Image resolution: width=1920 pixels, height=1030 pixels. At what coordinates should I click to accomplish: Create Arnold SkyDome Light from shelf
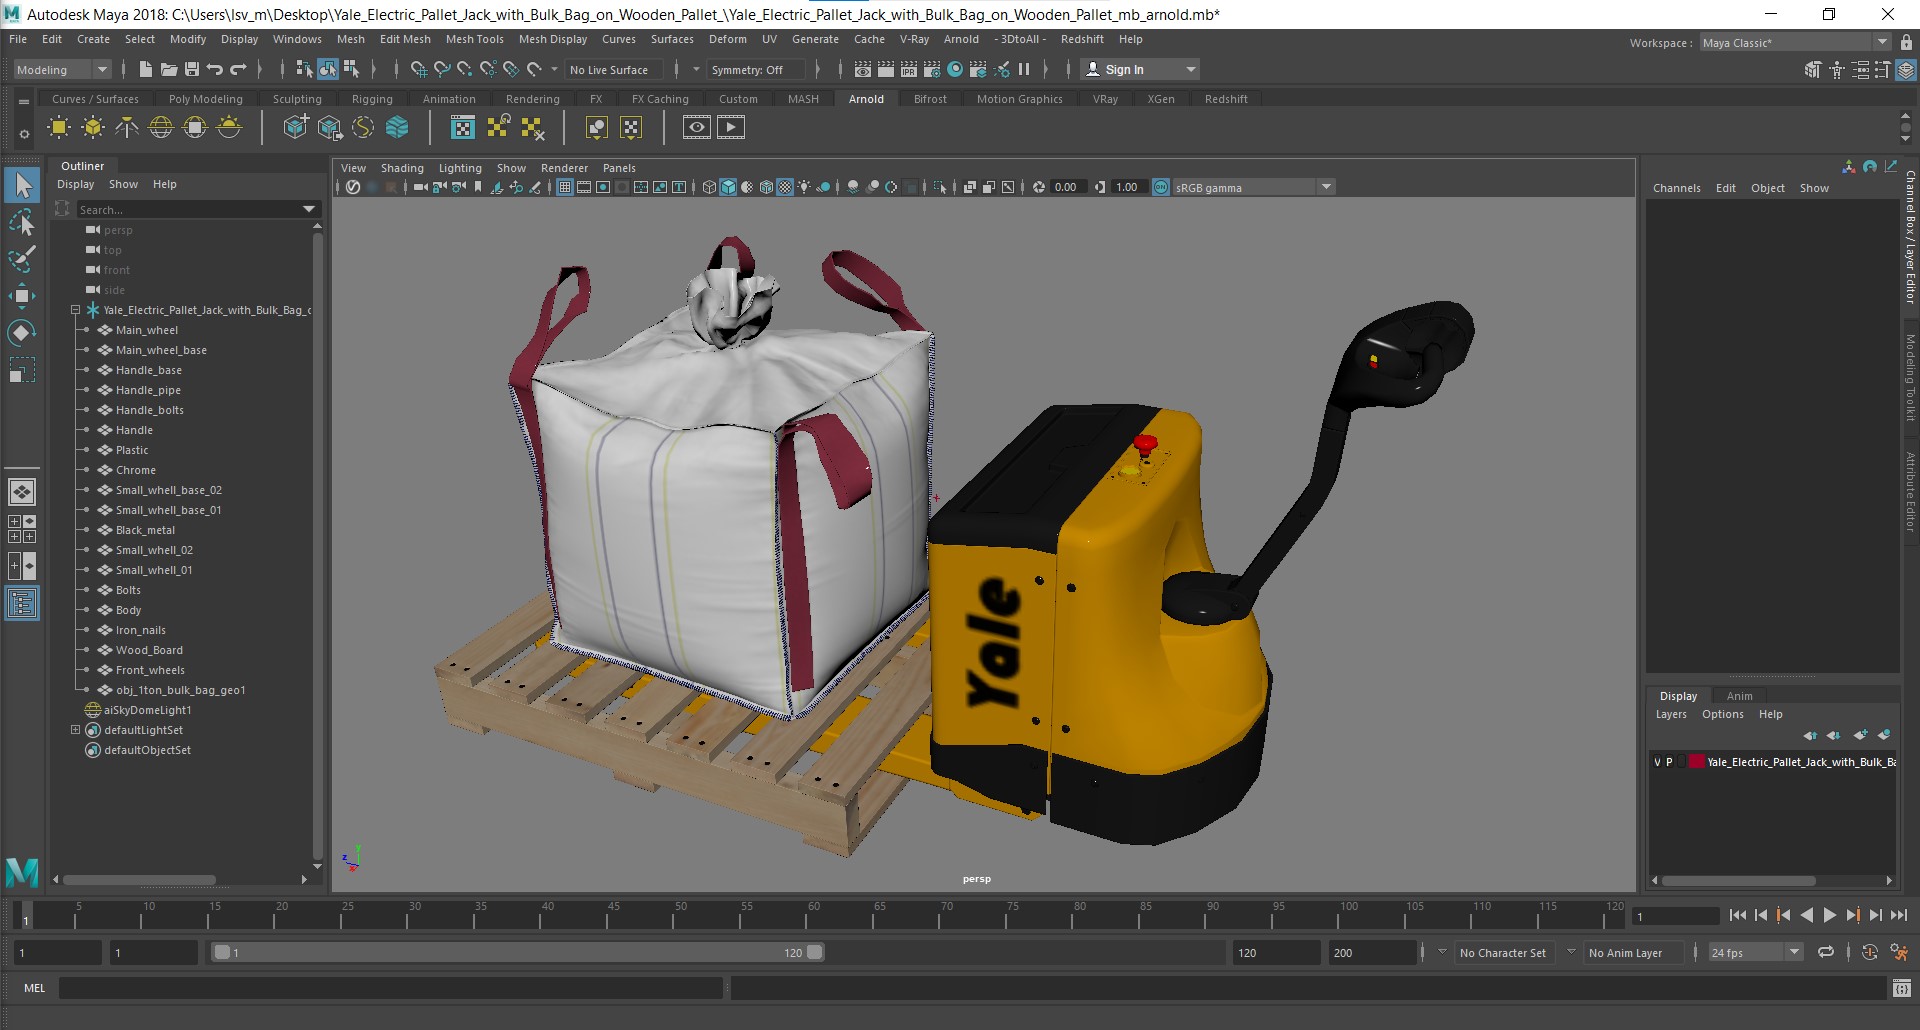click(161, 127)
